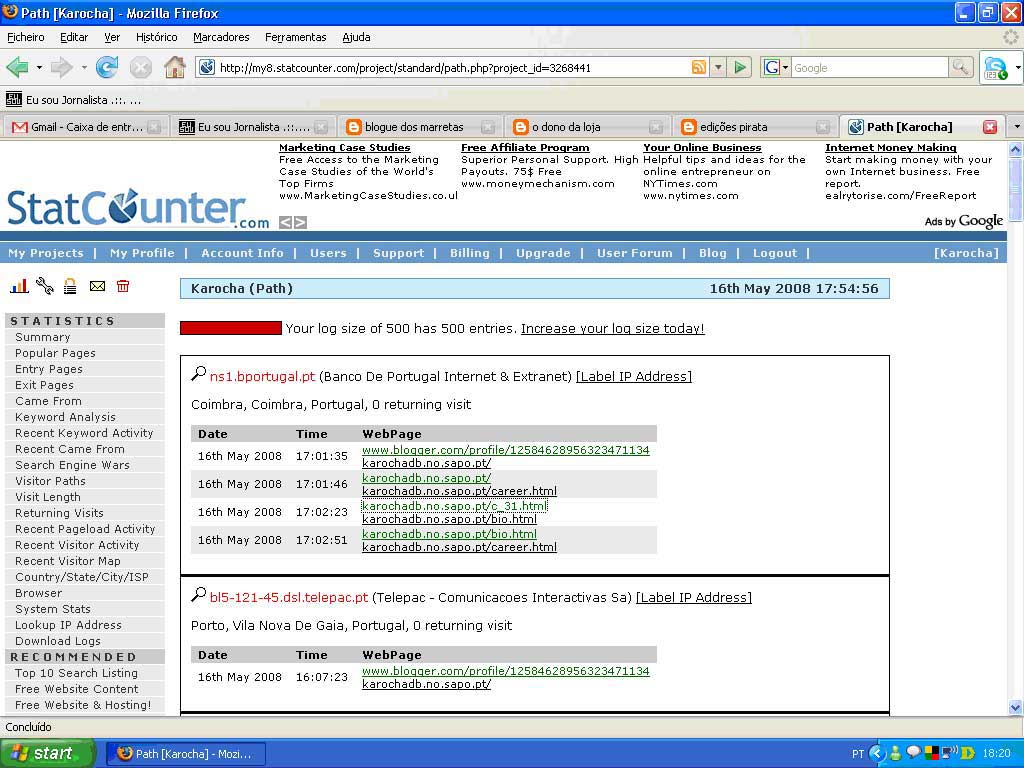Open the Back history dropdown arrow
This screenshot has width=1024, height=768.
pos(39,67)
